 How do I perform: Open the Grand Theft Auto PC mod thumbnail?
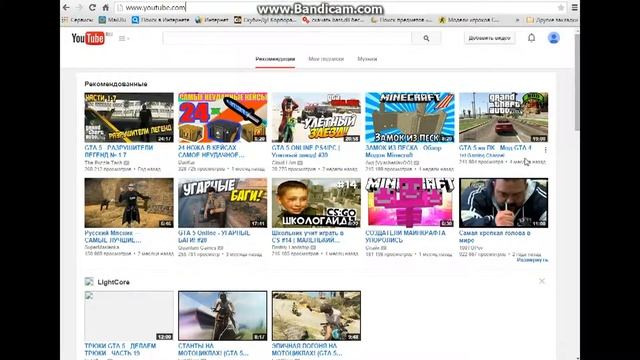[504, 118]
